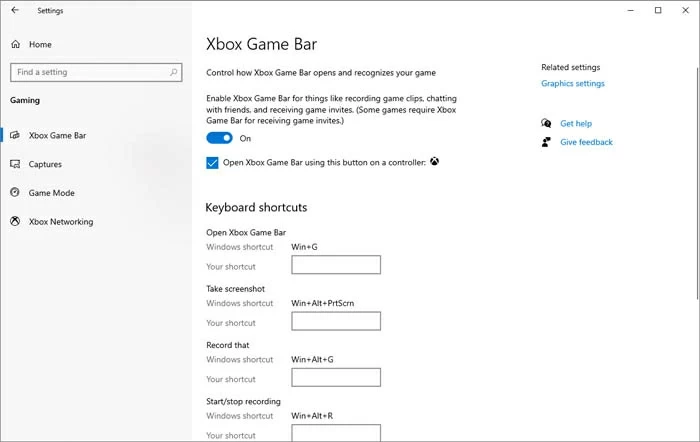700x442 pixels.
Task: Click the Give feedback link
Action: (586, 142)
